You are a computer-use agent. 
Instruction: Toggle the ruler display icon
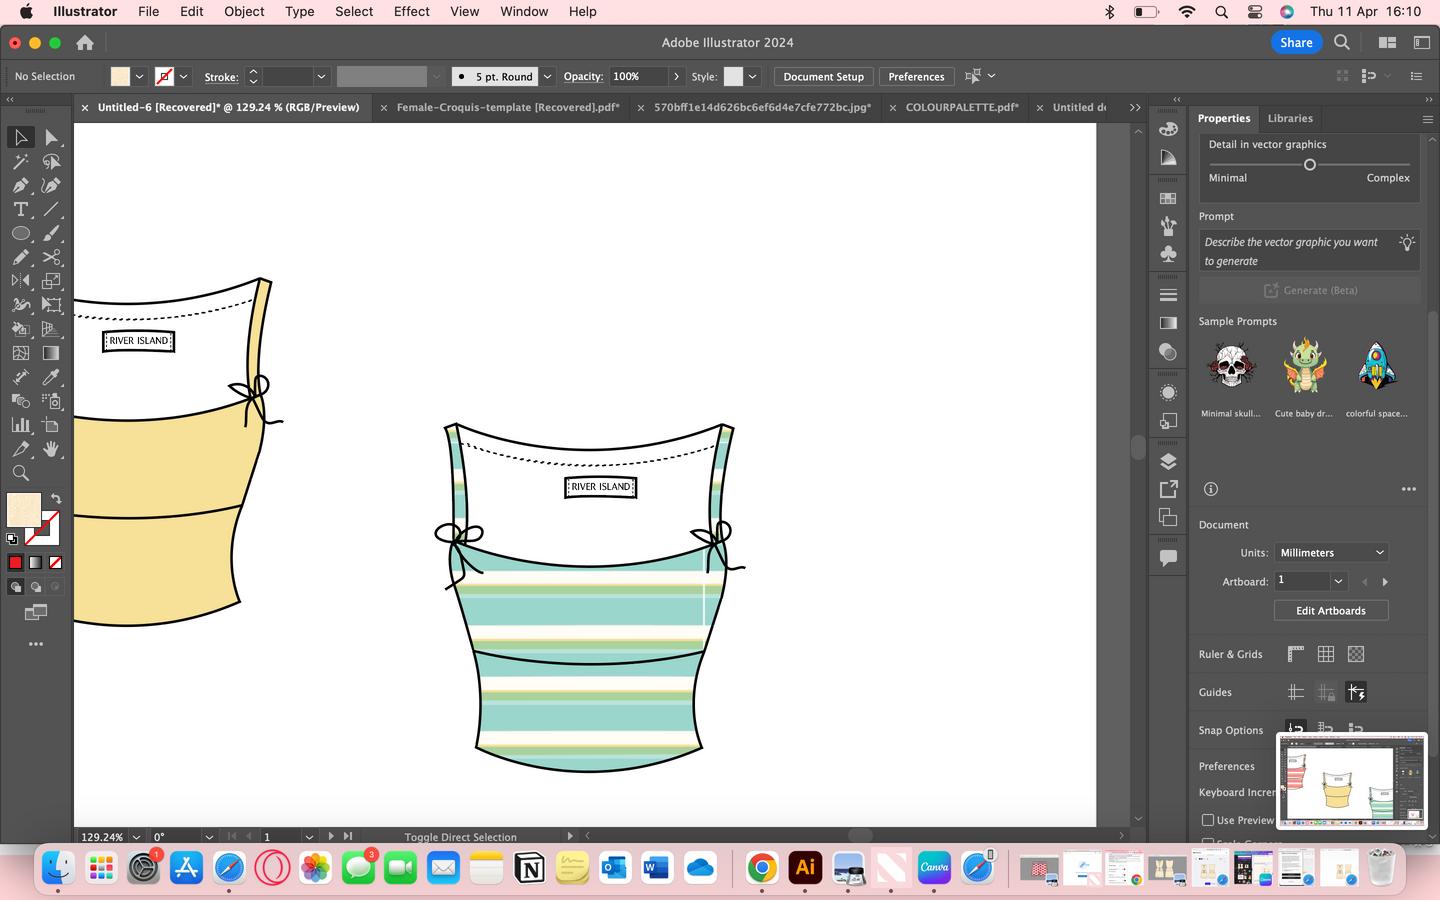coord(1295,654)
